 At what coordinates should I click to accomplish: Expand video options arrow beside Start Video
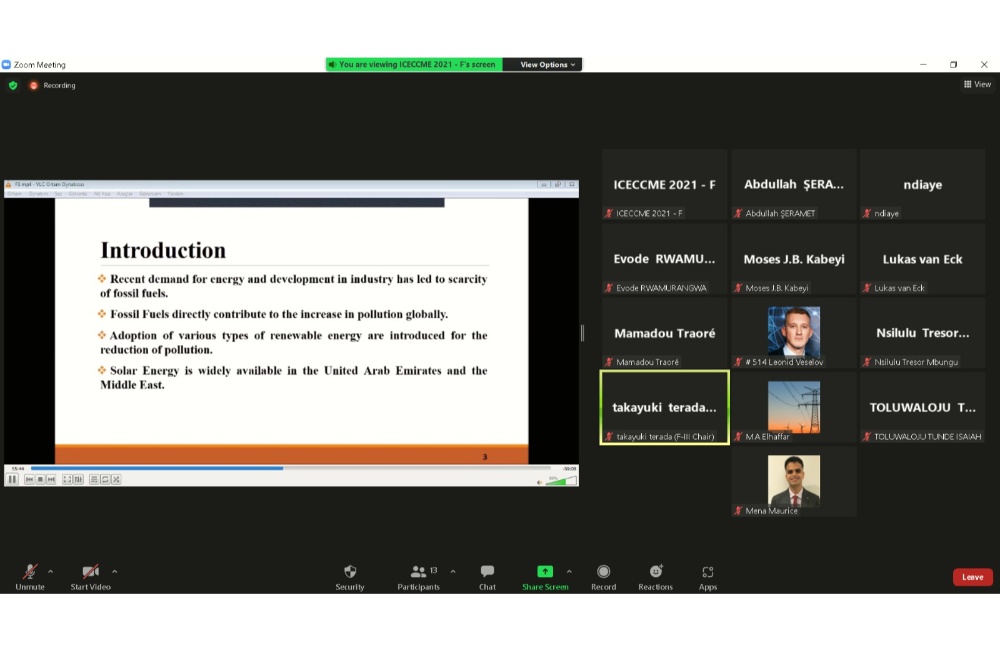coord(115,572)
